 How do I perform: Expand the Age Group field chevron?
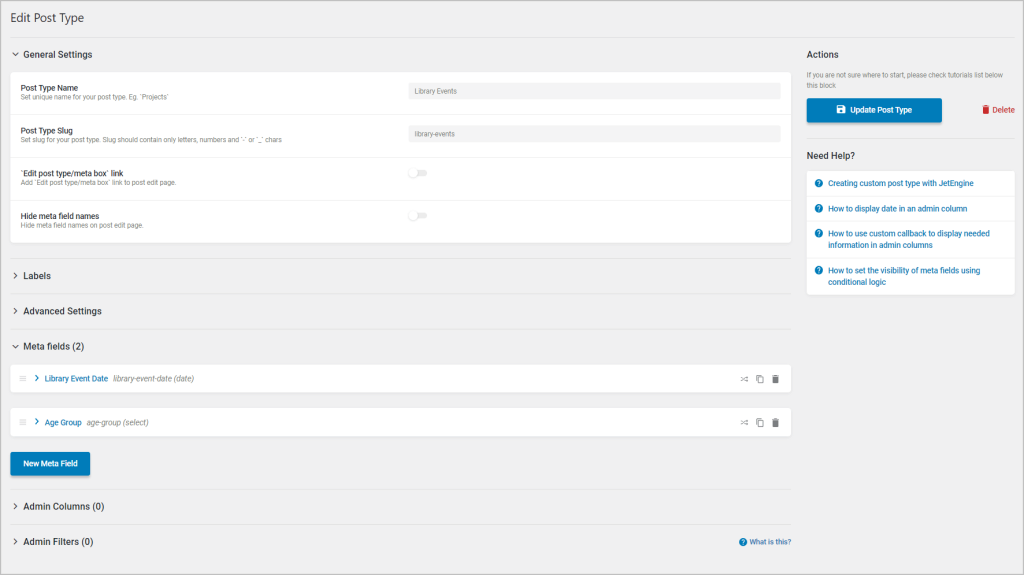[37, 423]
